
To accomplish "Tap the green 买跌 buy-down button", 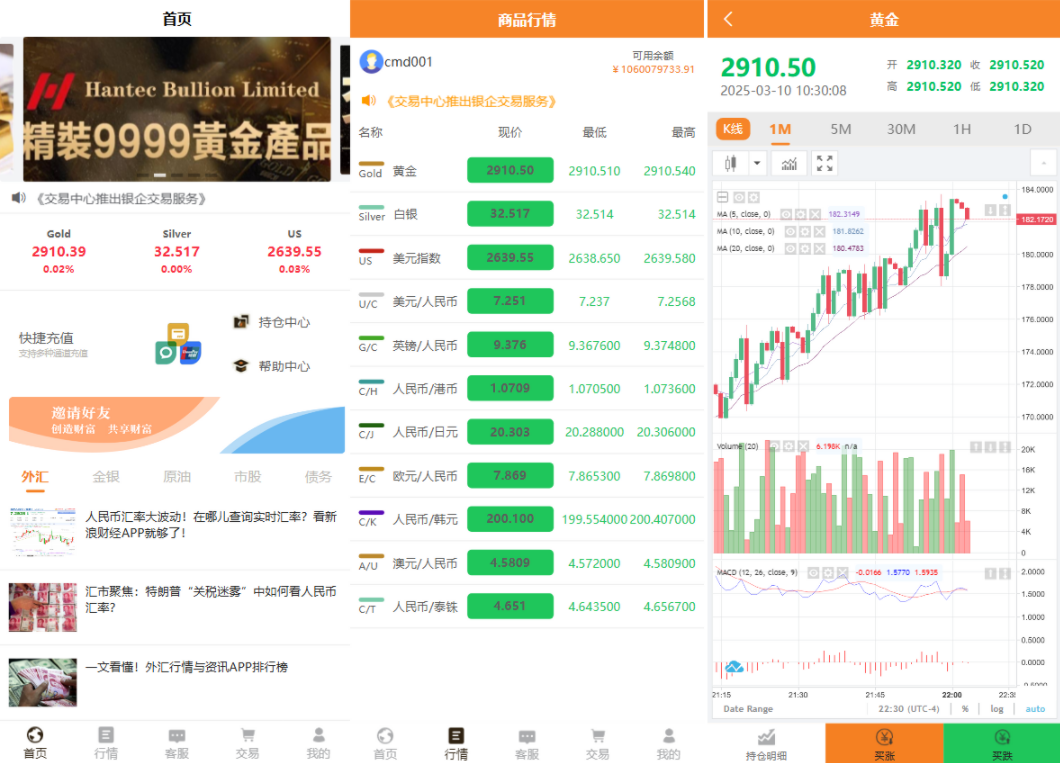I will coord(1002,743).
